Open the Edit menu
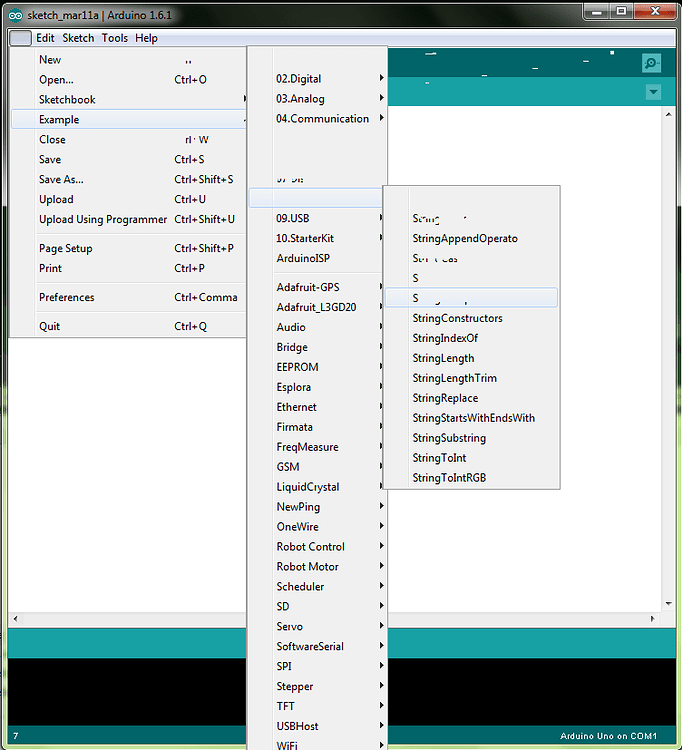Image resolution: width=682 pixels, height=750 pixels. coord(45,38)
